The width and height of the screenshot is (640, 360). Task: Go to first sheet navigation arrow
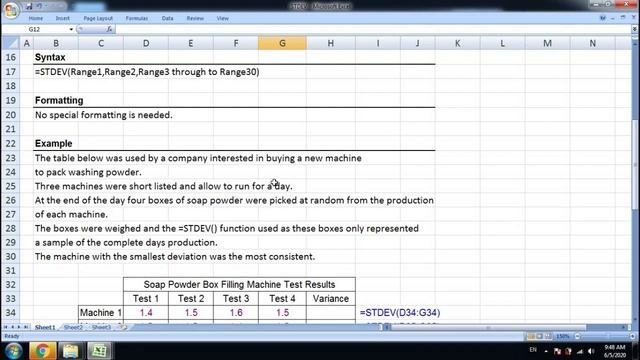coord(6,327)
